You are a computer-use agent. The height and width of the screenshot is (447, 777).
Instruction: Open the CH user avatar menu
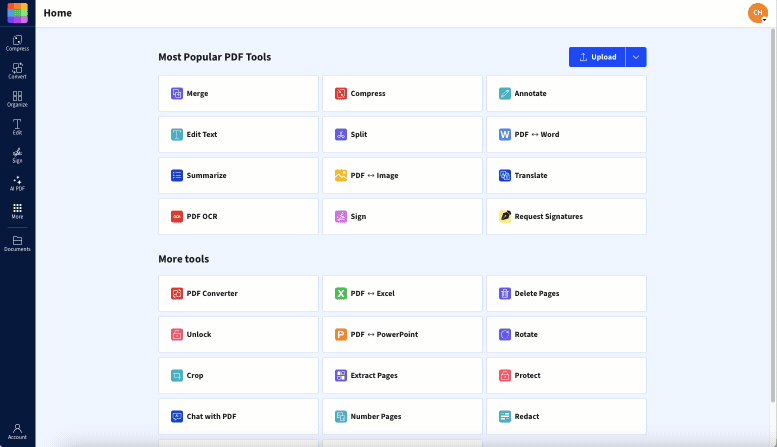pyautogui.click(x=758, y=13)
